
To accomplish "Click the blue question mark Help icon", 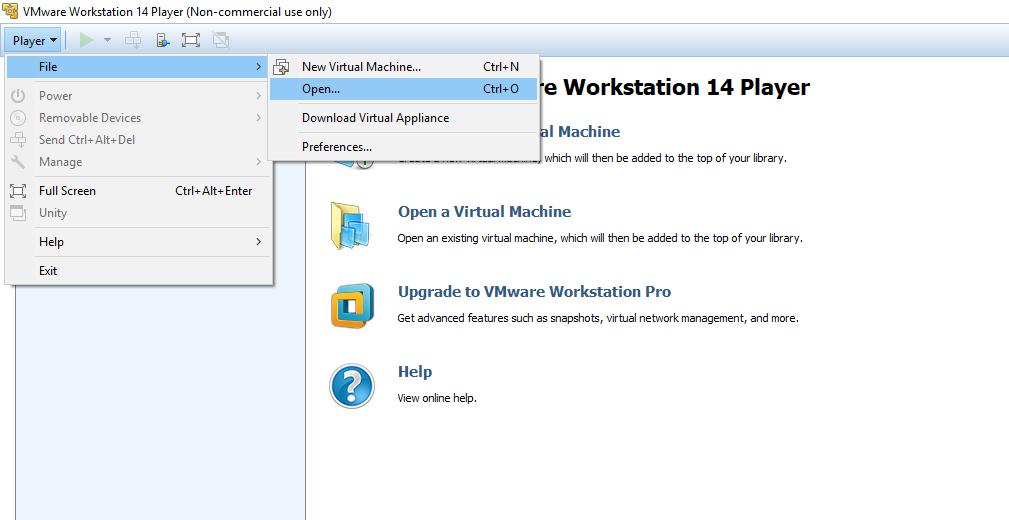I will (x=352, y=386).
